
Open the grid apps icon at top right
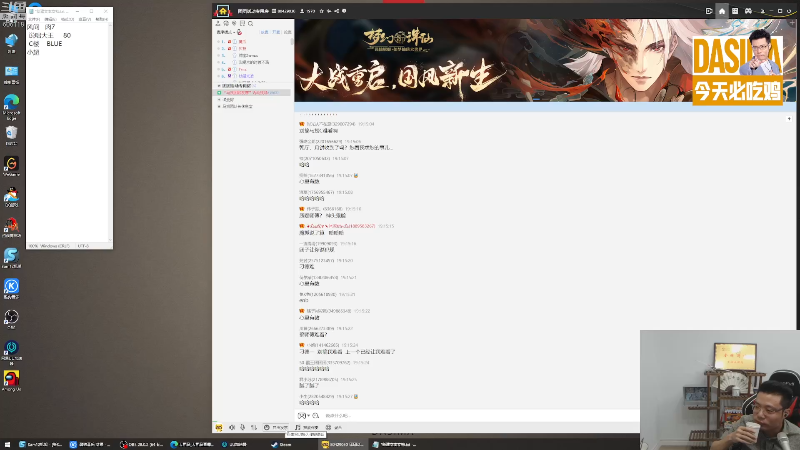(735, 11)
